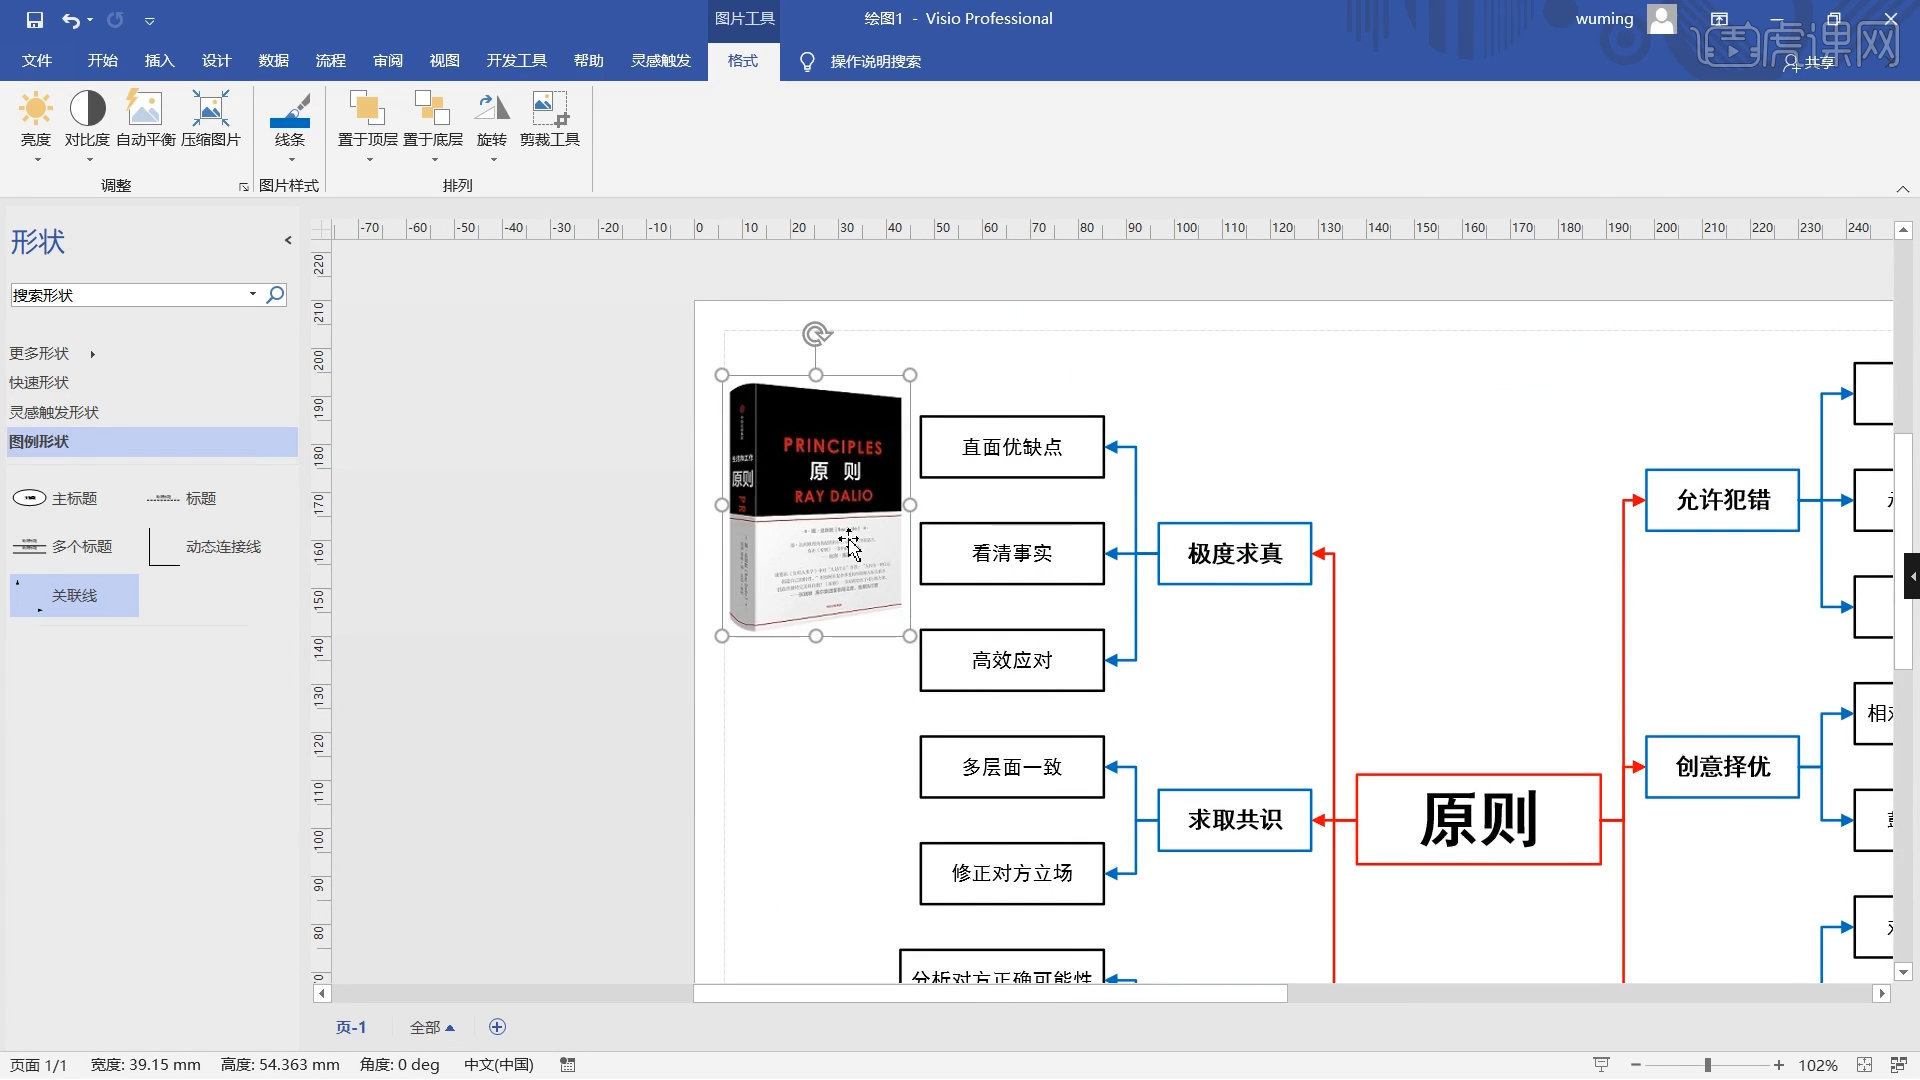Screen dimensions: 1920x1080
Task: Click the Save icon in quick access toolbar
Action: tap(33, 18)
